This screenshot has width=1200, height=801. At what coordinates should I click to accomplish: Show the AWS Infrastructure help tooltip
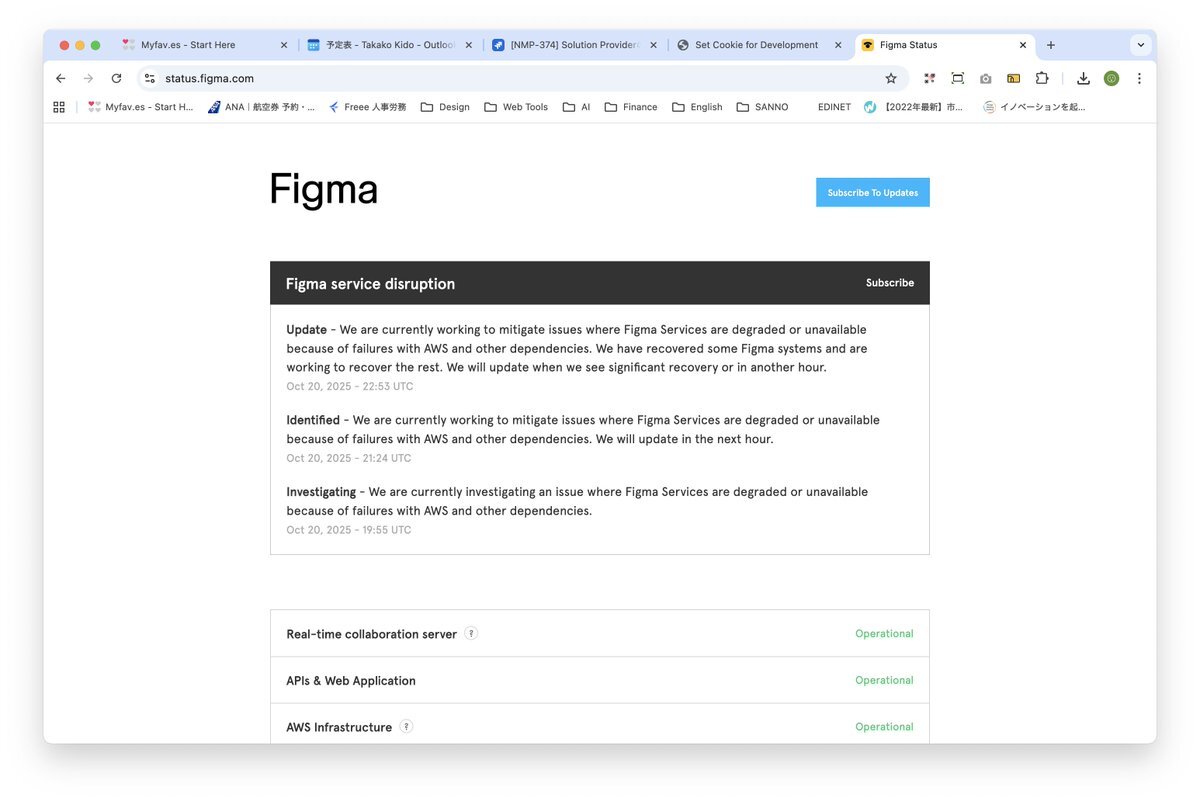click(407, 727)
